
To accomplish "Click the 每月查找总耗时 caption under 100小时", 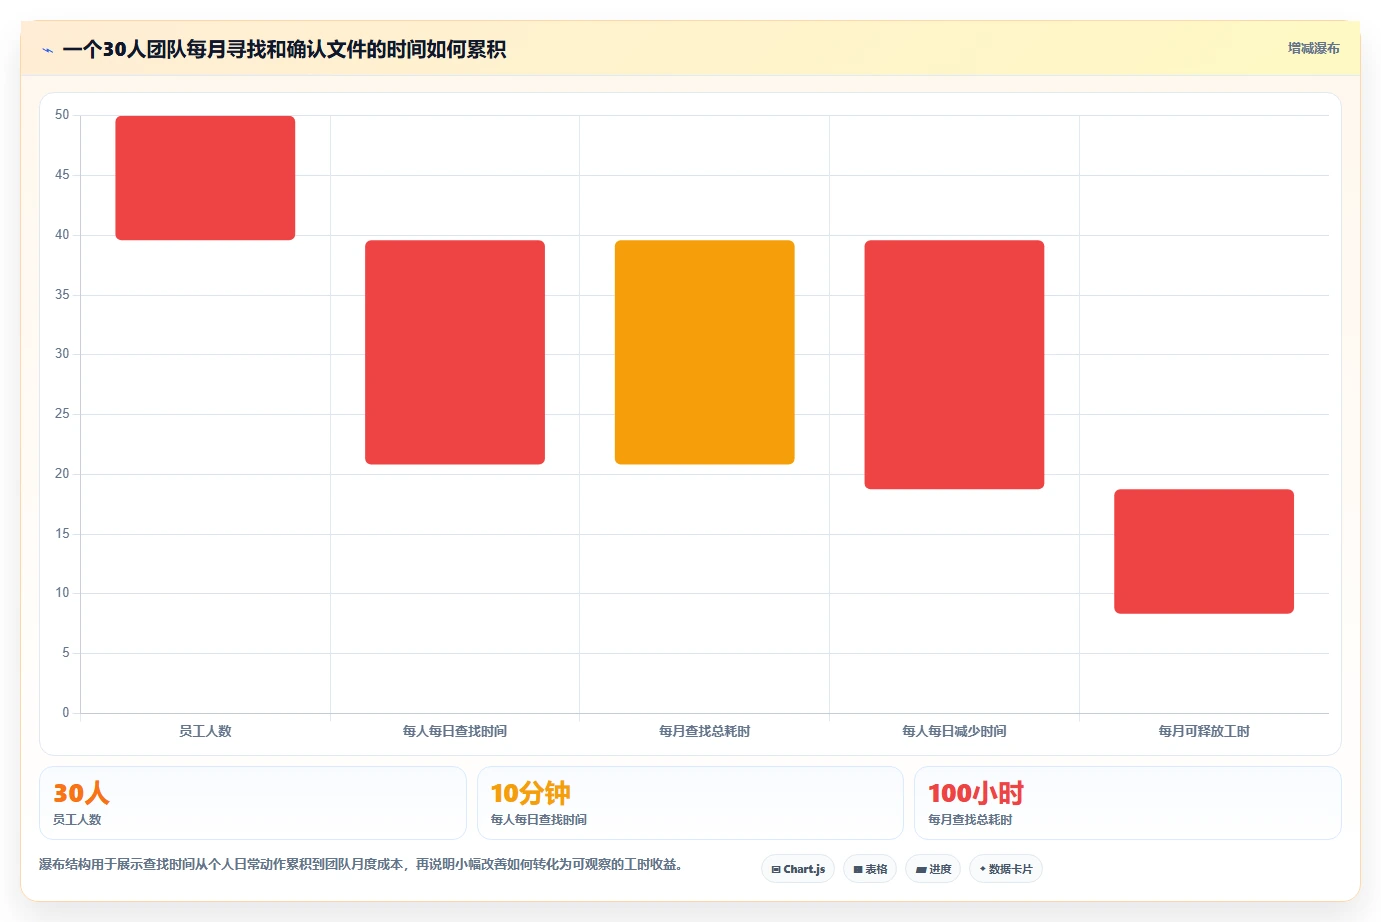I will click(x=970, y=819).
